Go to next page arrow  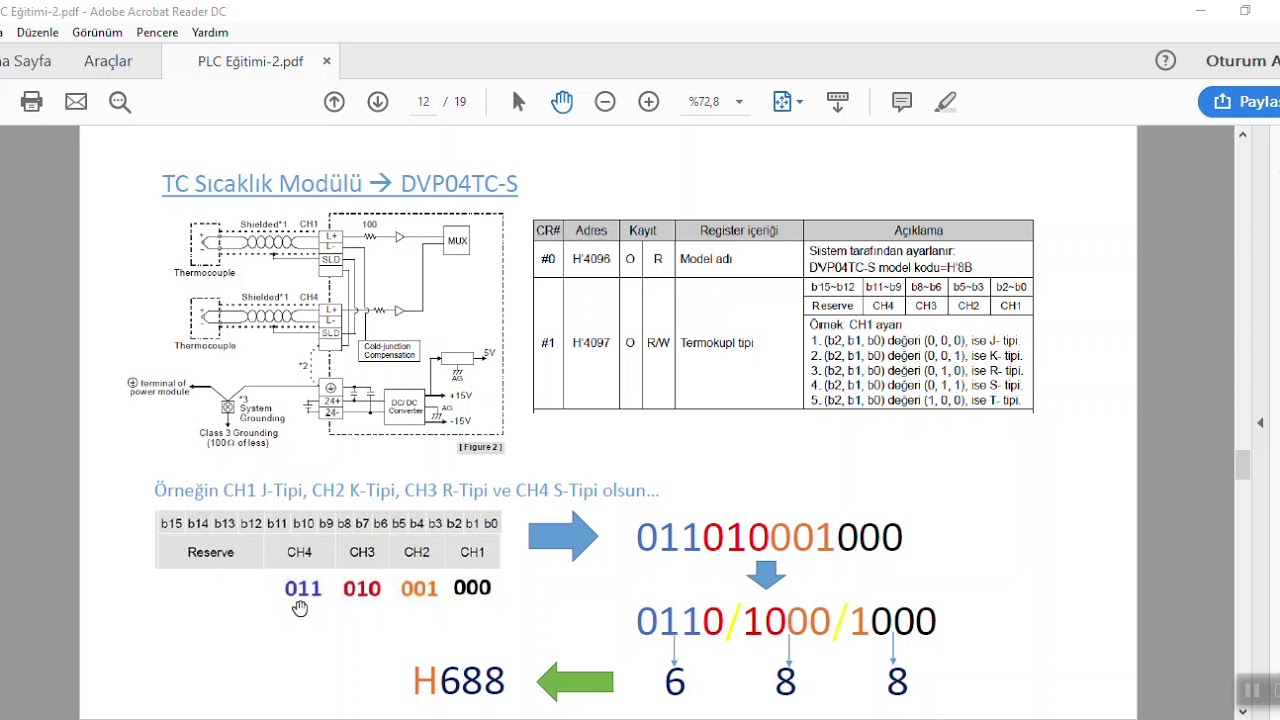point(378,101)
